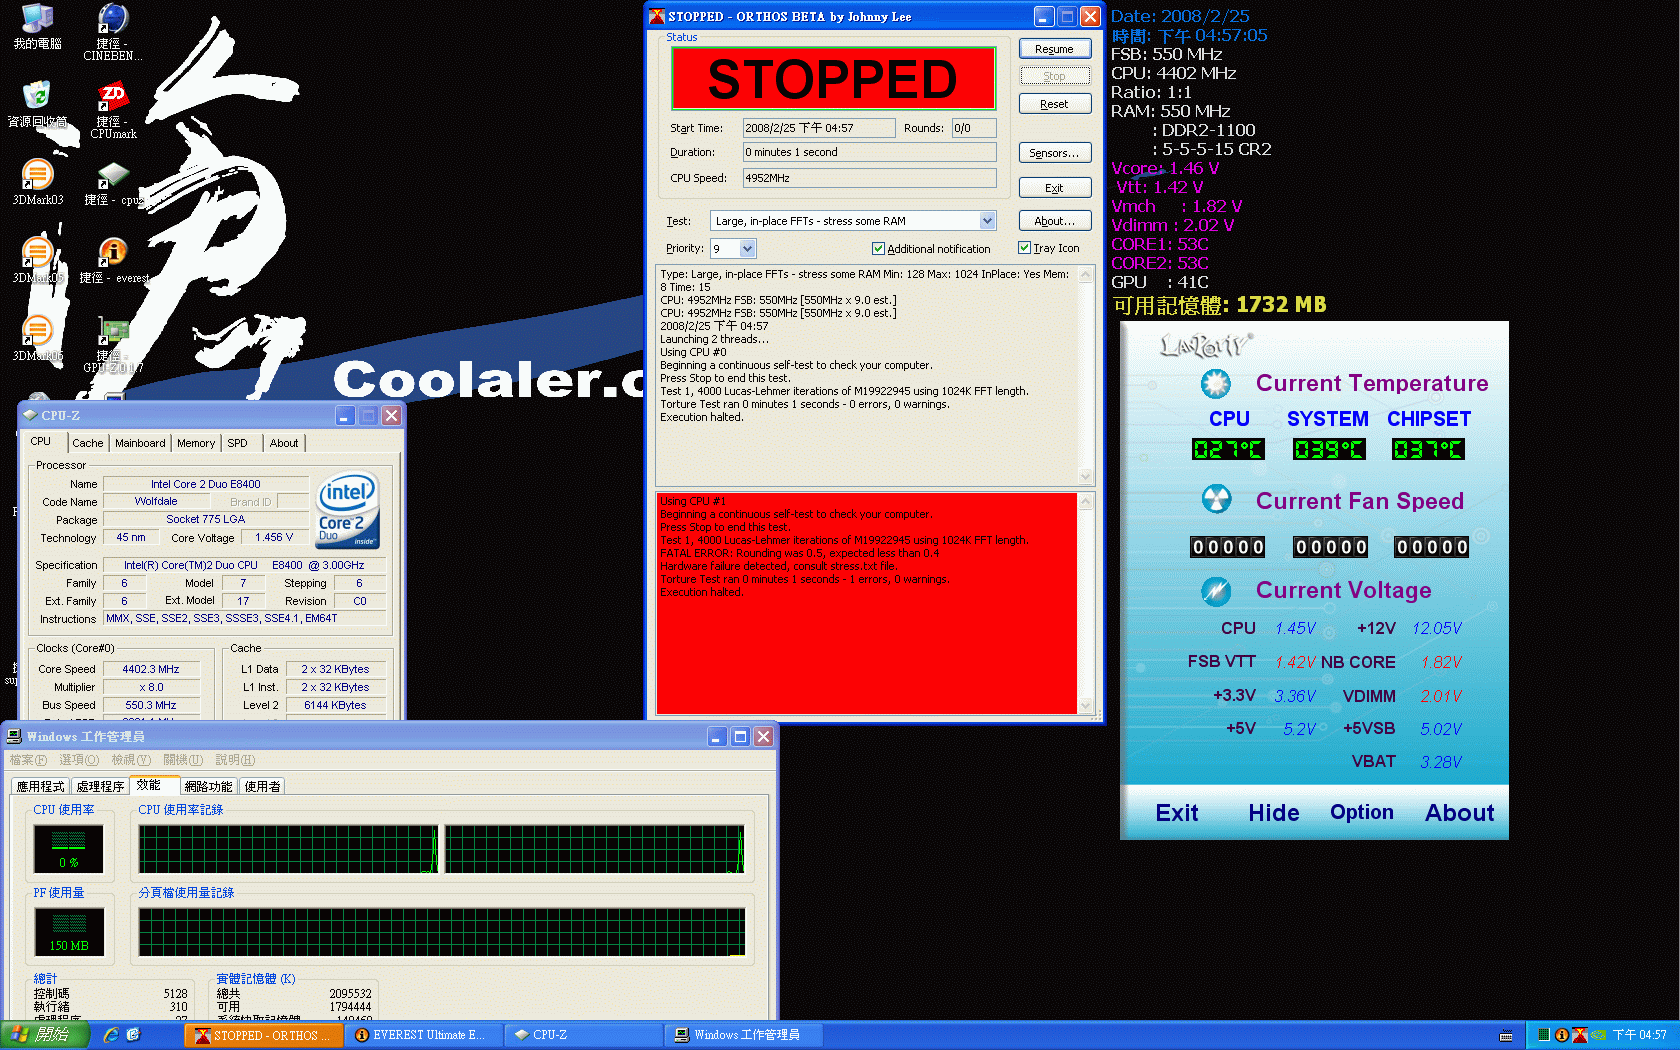1680x1050 pixels.
Task: Launch the 3DMark06 shortcut
Action: 37,338
